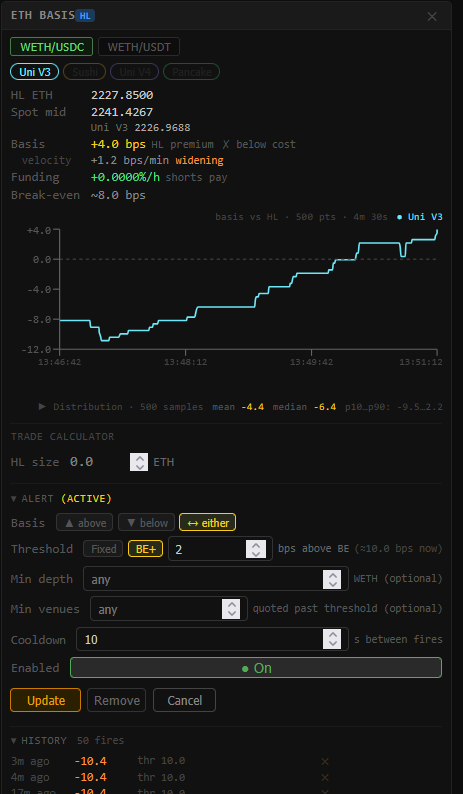Close the ETH Basis panel
The image size is (463, 794).
(x=432, y=17)
